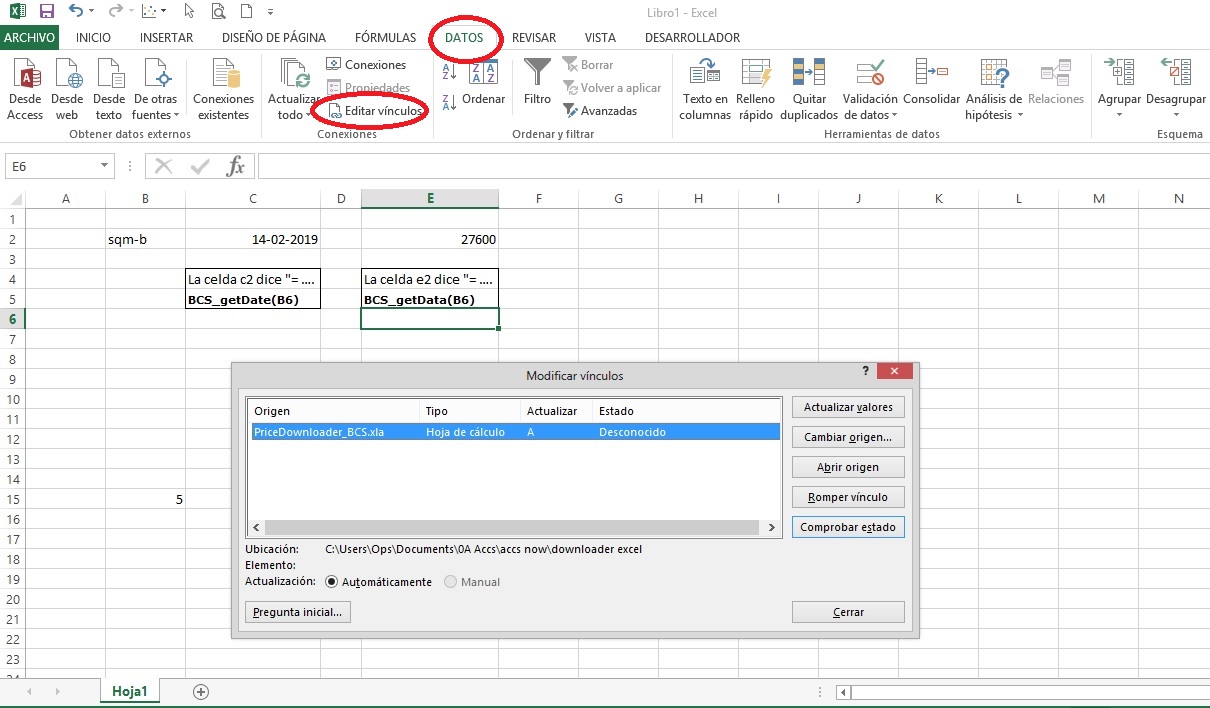This screenshot has height=708, width=1210.
Task: Select cell E2 containing 27600
Action: [x=430, y=239]
